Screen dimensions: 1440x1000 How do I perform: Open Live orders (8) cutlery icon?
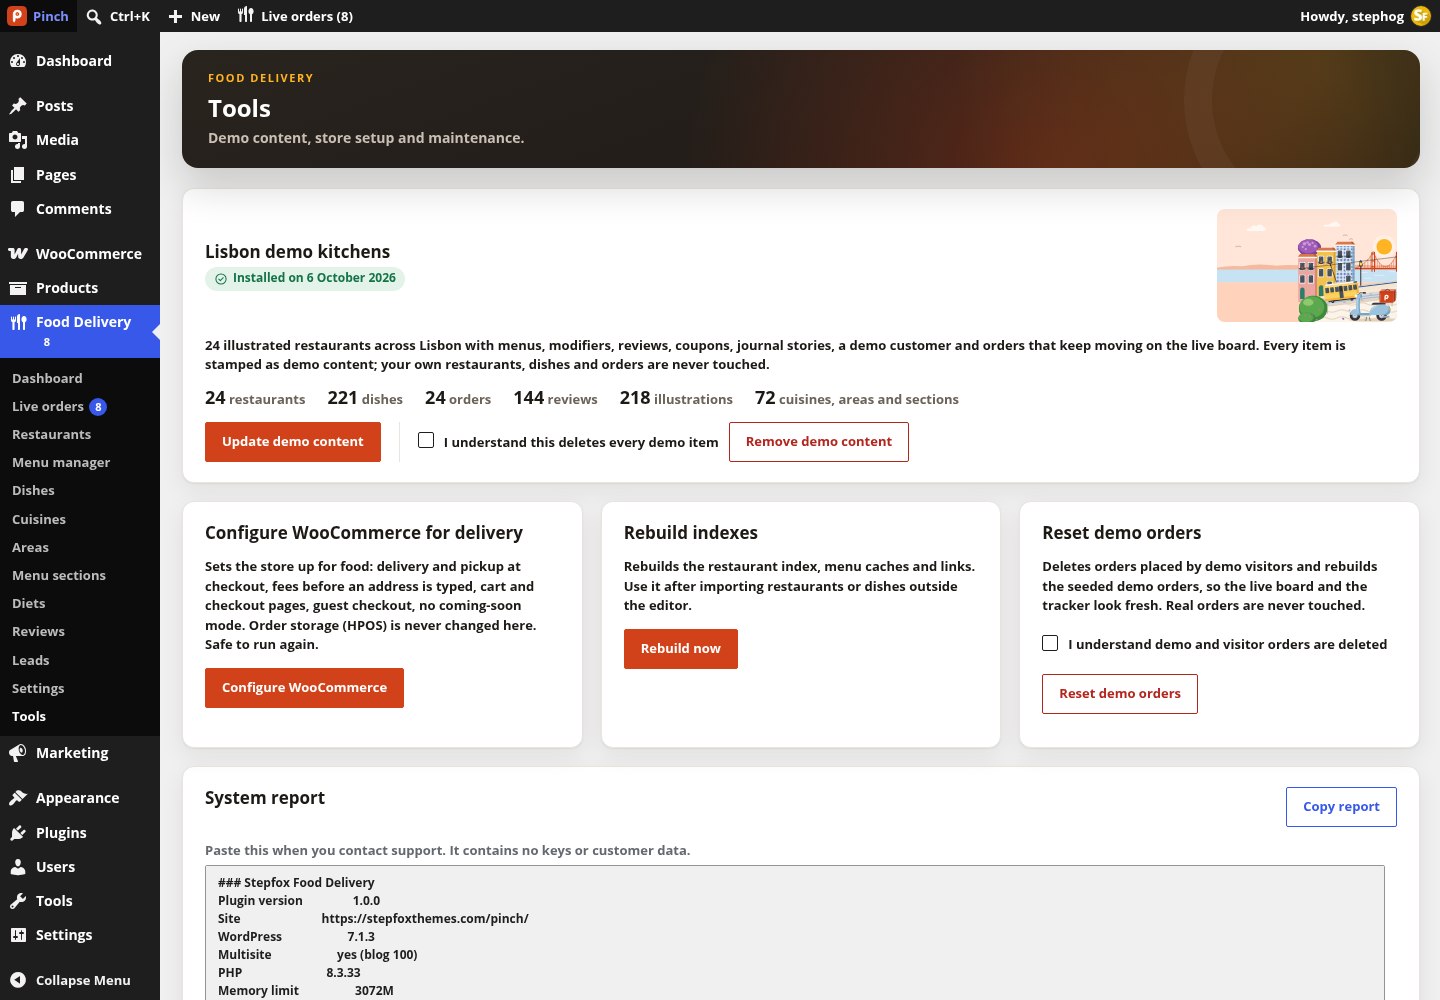[x=246, y=15]
